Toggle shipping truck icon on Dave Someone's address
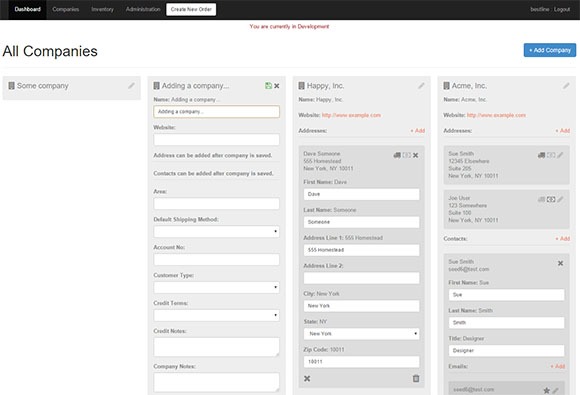Image resolution: width=580 pixels, height=395 pixels. 397,155
